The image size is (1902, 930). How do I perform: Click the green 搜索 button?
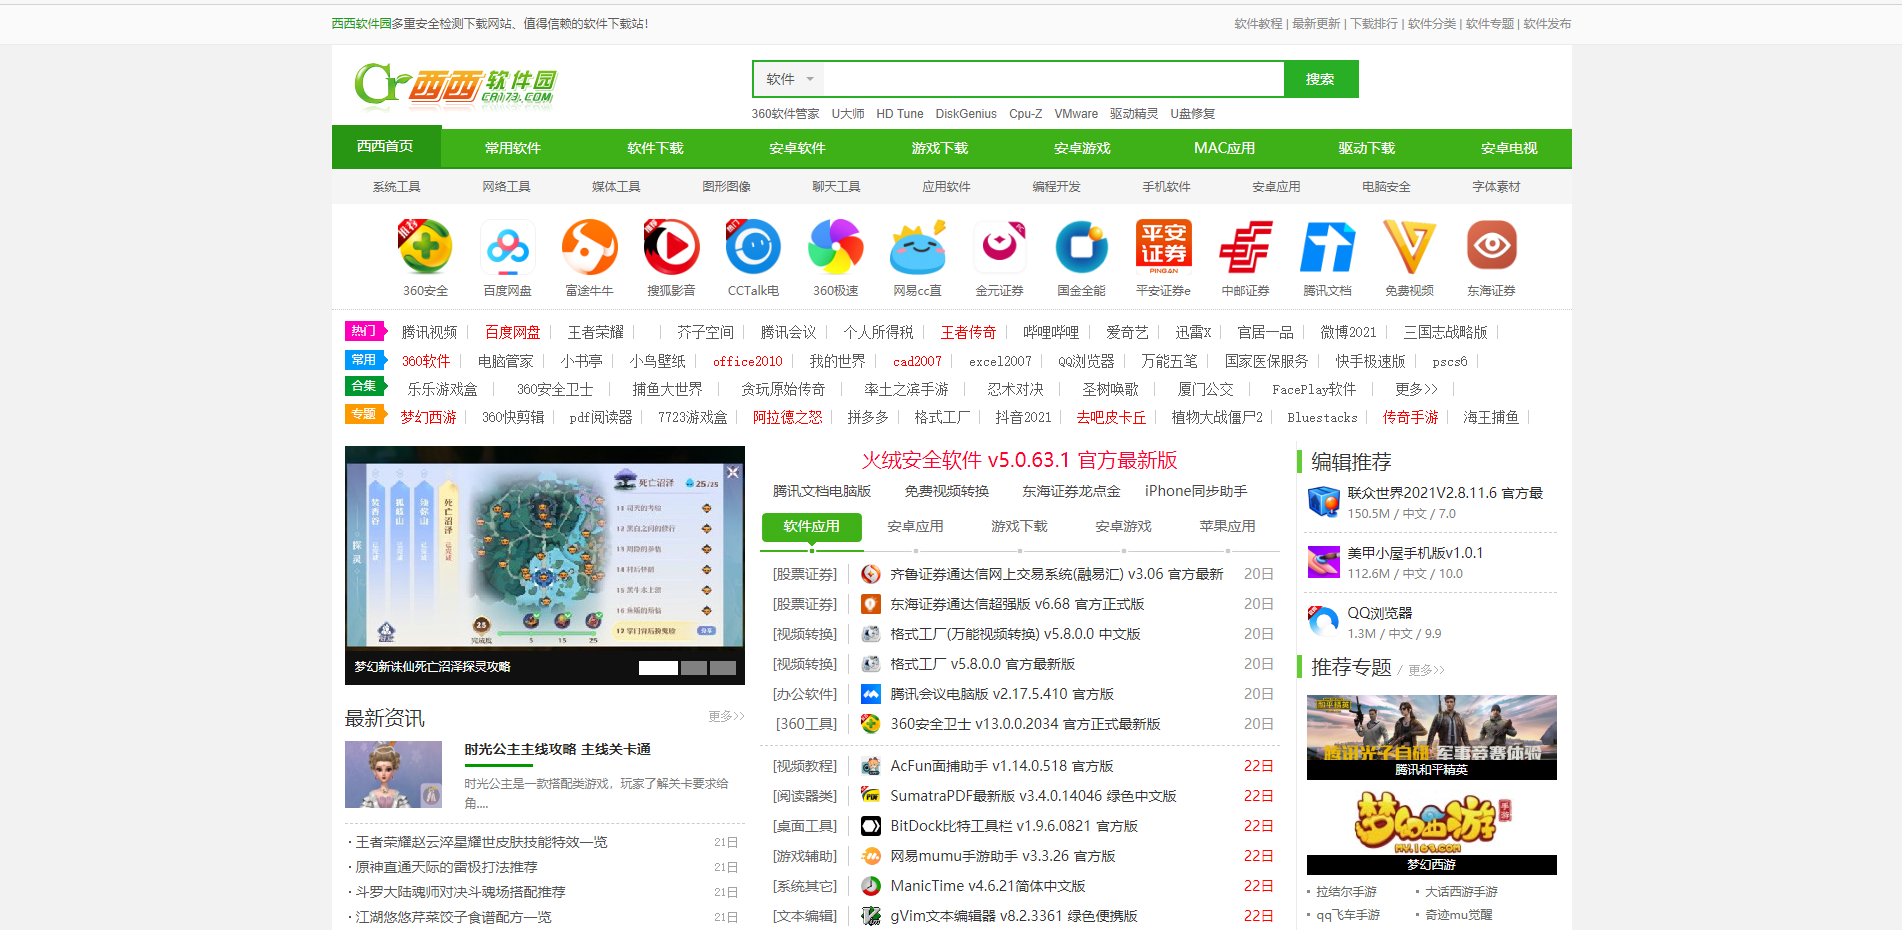pyautogui.click(x=1321, y=79)
